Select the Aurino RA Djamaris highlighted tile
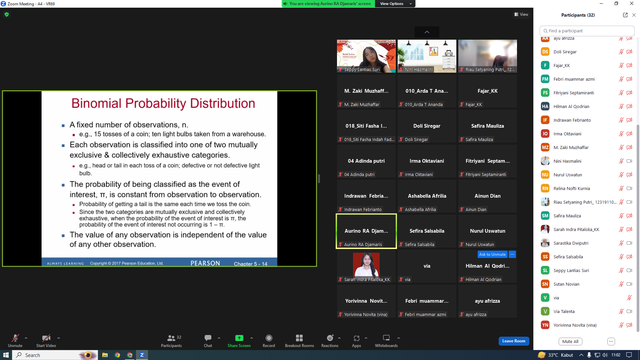 pyautogui.click(x=366, y=231)
